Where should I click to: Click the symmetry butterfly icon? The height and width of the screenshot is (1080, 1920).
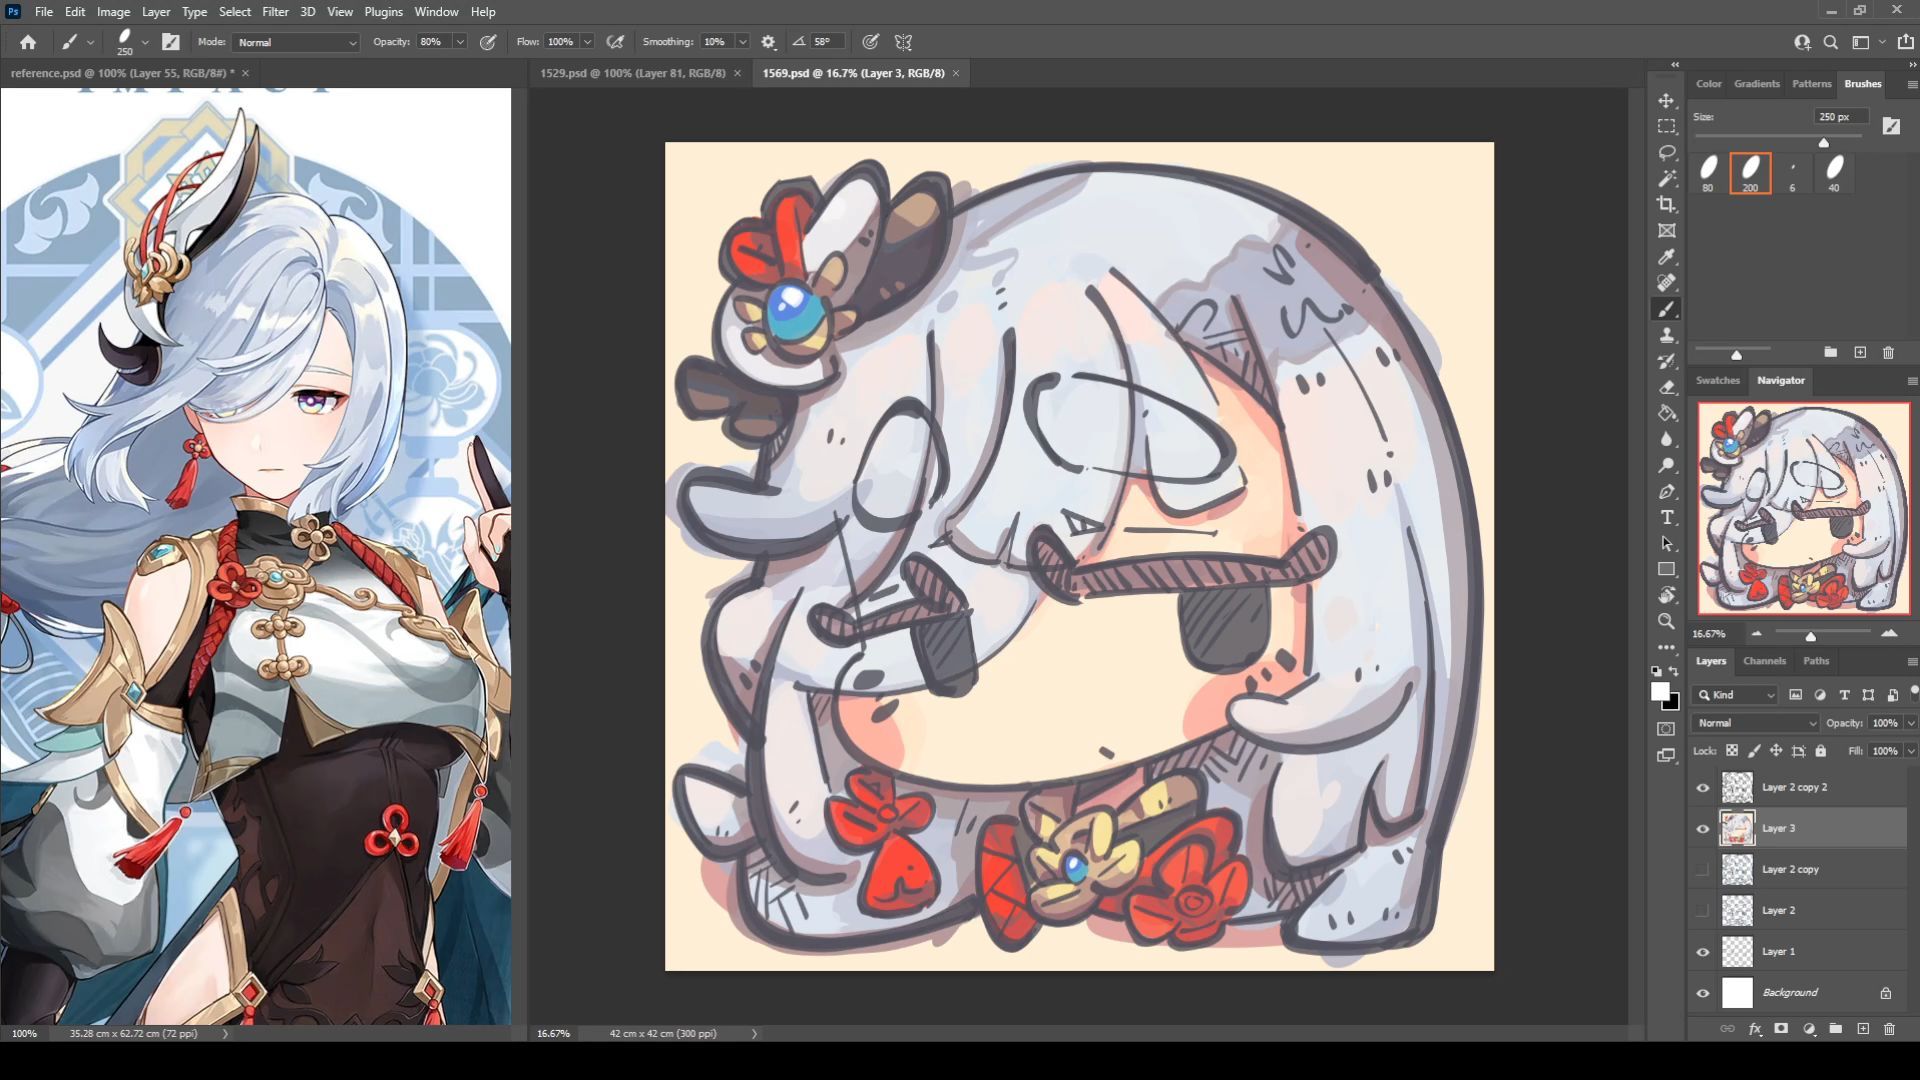click(x=903, y=42)
